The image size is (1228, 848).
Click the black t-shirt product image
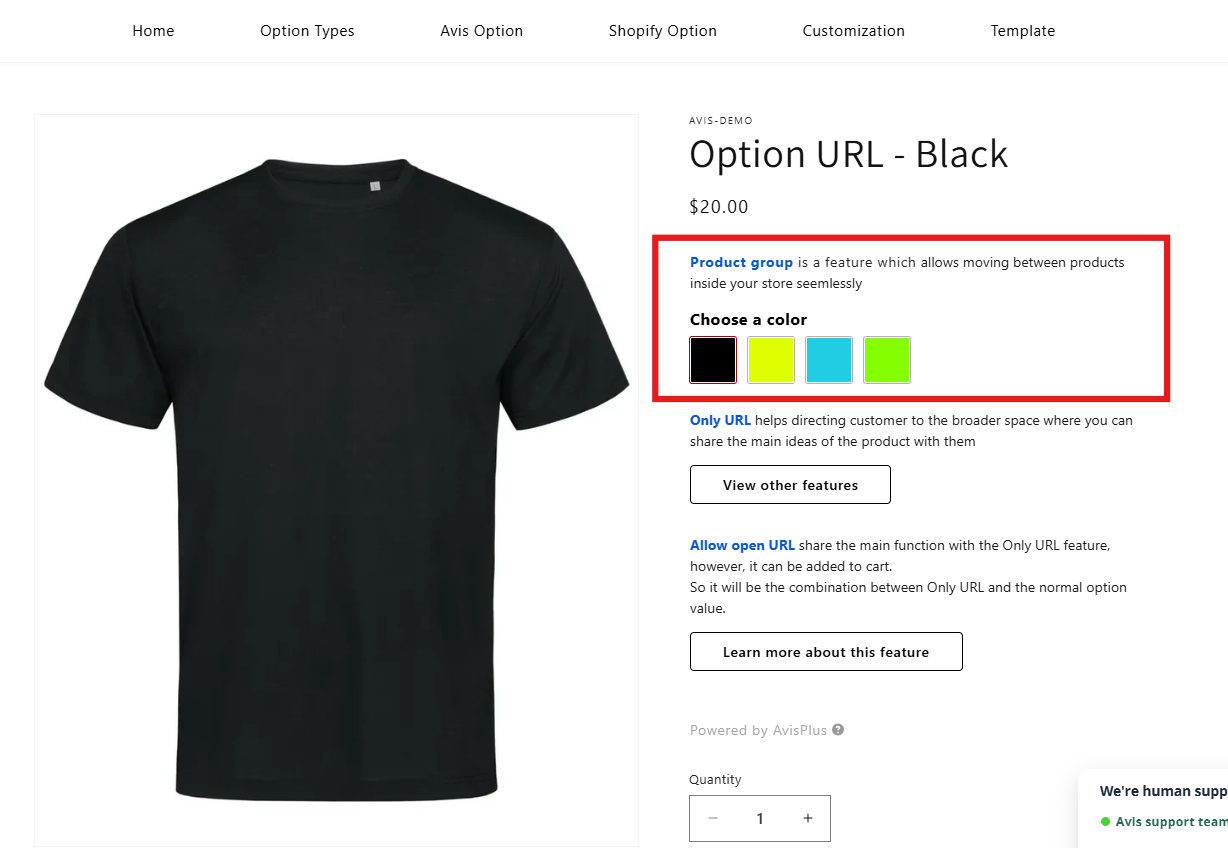point(337,480)
